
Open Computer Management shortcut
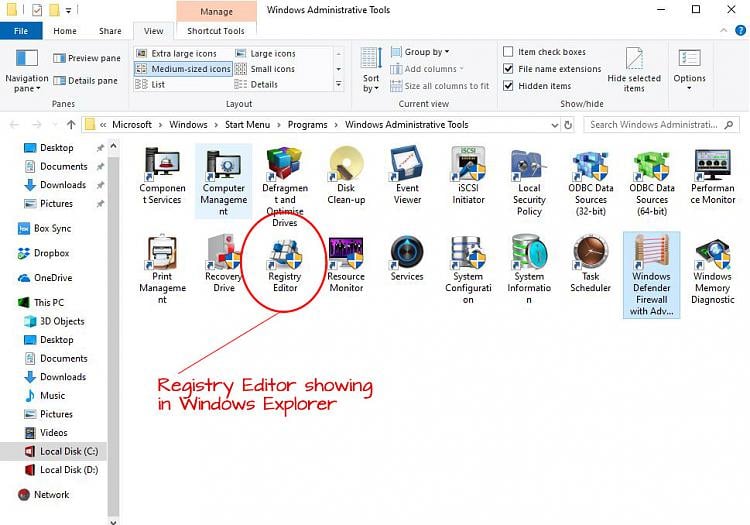[x=223, y=181]
